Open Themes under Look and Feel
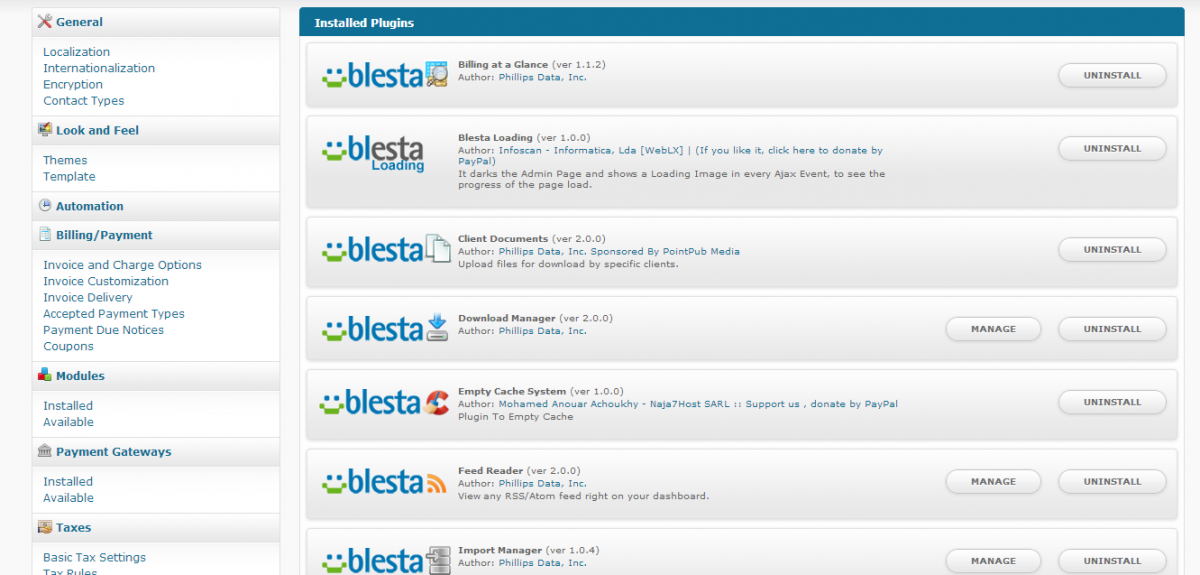Image resolution: width=1200 pixels, height=575 pixels. (x=65, y=160)
